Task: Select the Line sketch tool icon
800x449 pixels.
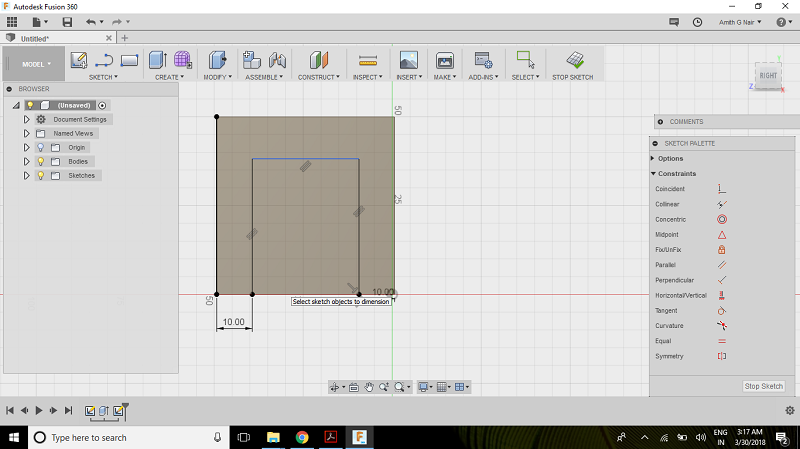Action: (104, 60)
